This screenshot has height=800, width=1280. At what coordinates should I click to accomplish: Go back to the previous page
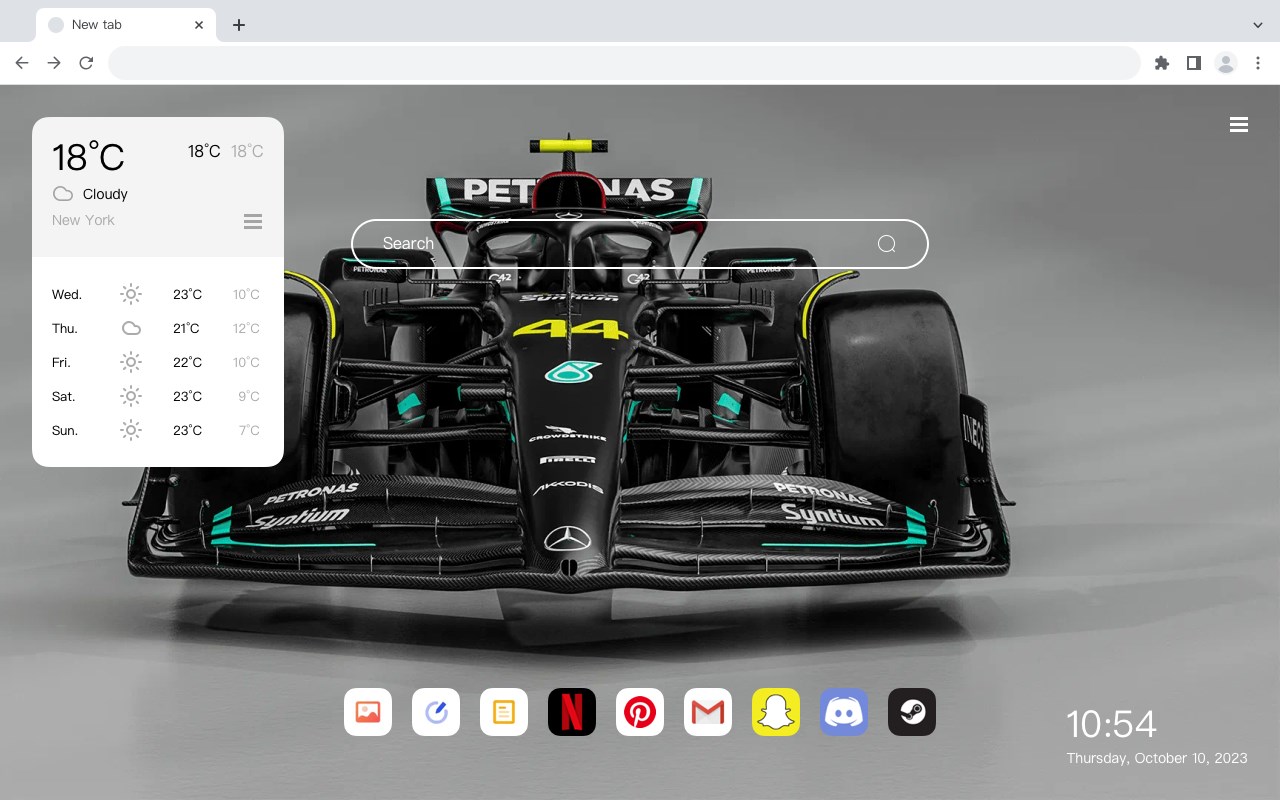click(22, 63)
